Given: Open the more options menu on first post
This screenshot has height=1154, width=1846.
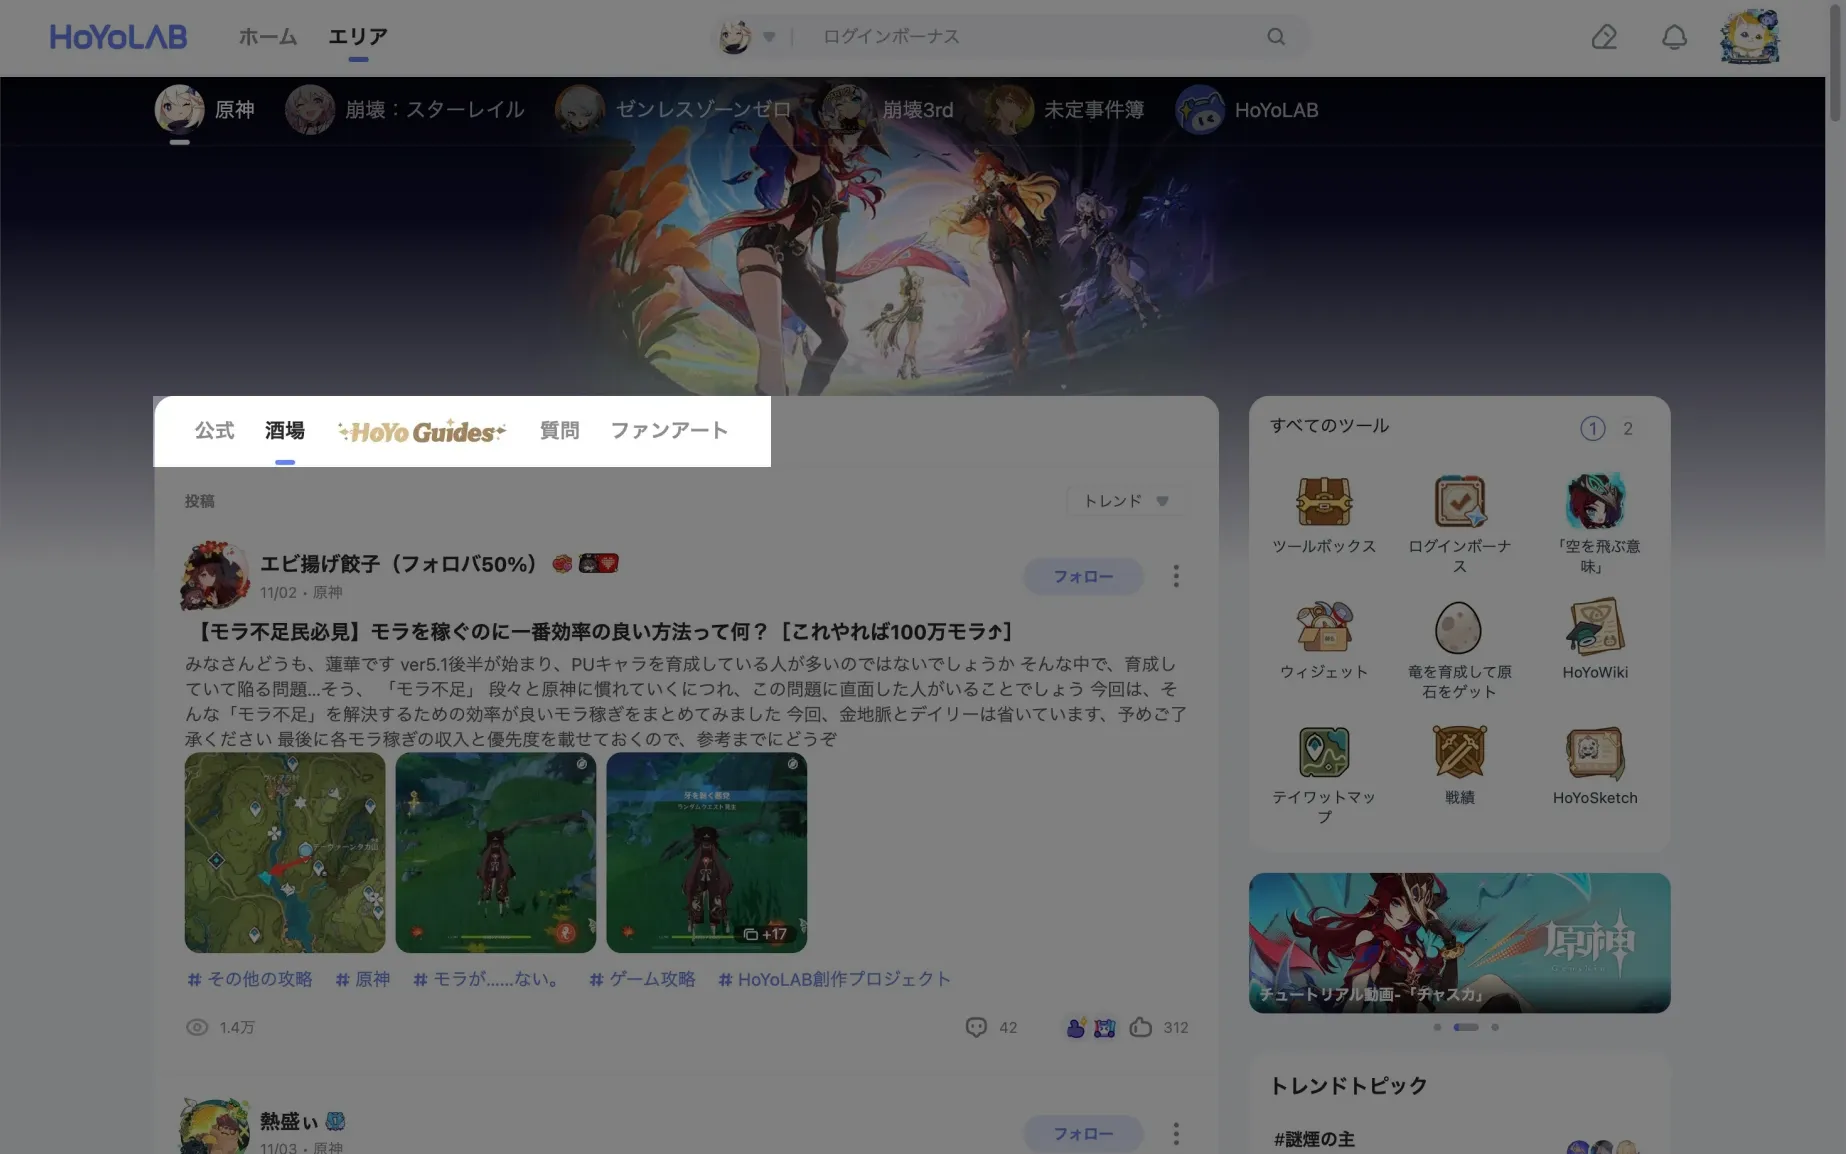Looking at the screenshot, I should point(1176,576).
